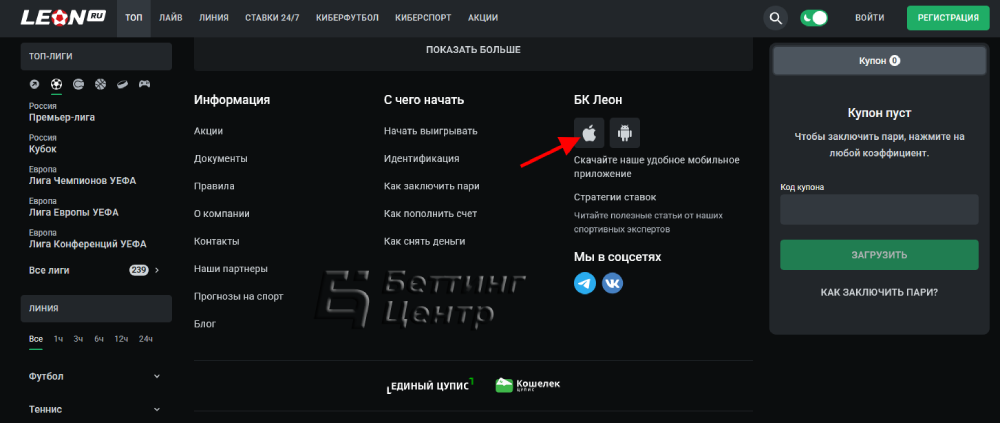Select the 12ч time filter
Screen dimensions: 1000x423
(x=121, y=339)
